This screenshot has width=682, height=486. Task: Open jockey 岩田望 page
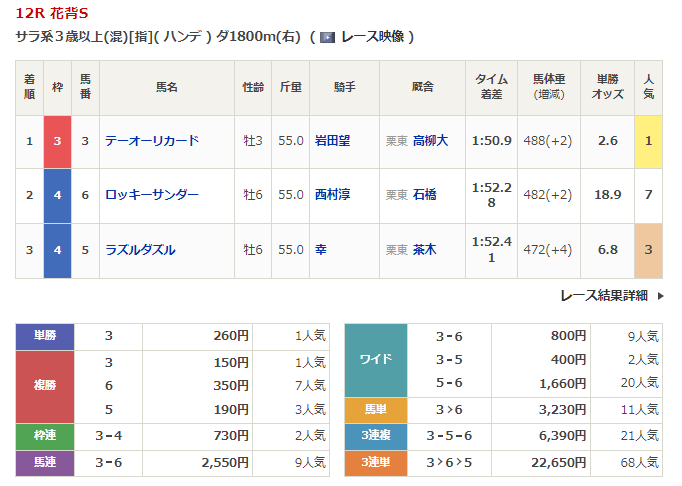click(333, 141)
